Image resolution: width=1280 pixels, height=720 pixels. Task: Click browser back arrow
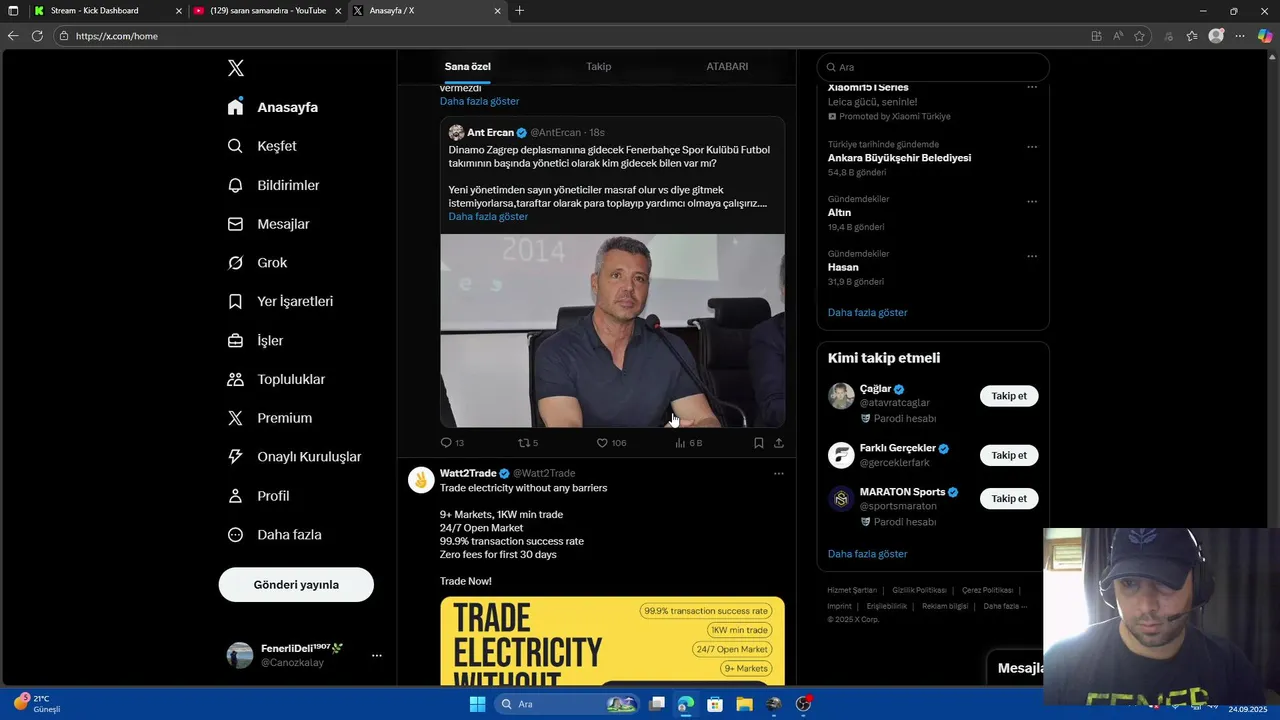click(x=13, y=36)
